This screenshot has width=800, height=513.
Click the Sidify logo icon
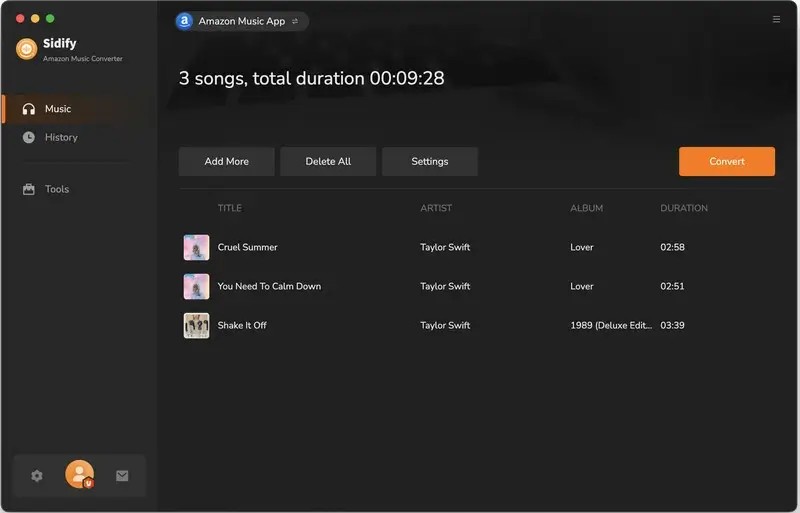click(27, 49)
